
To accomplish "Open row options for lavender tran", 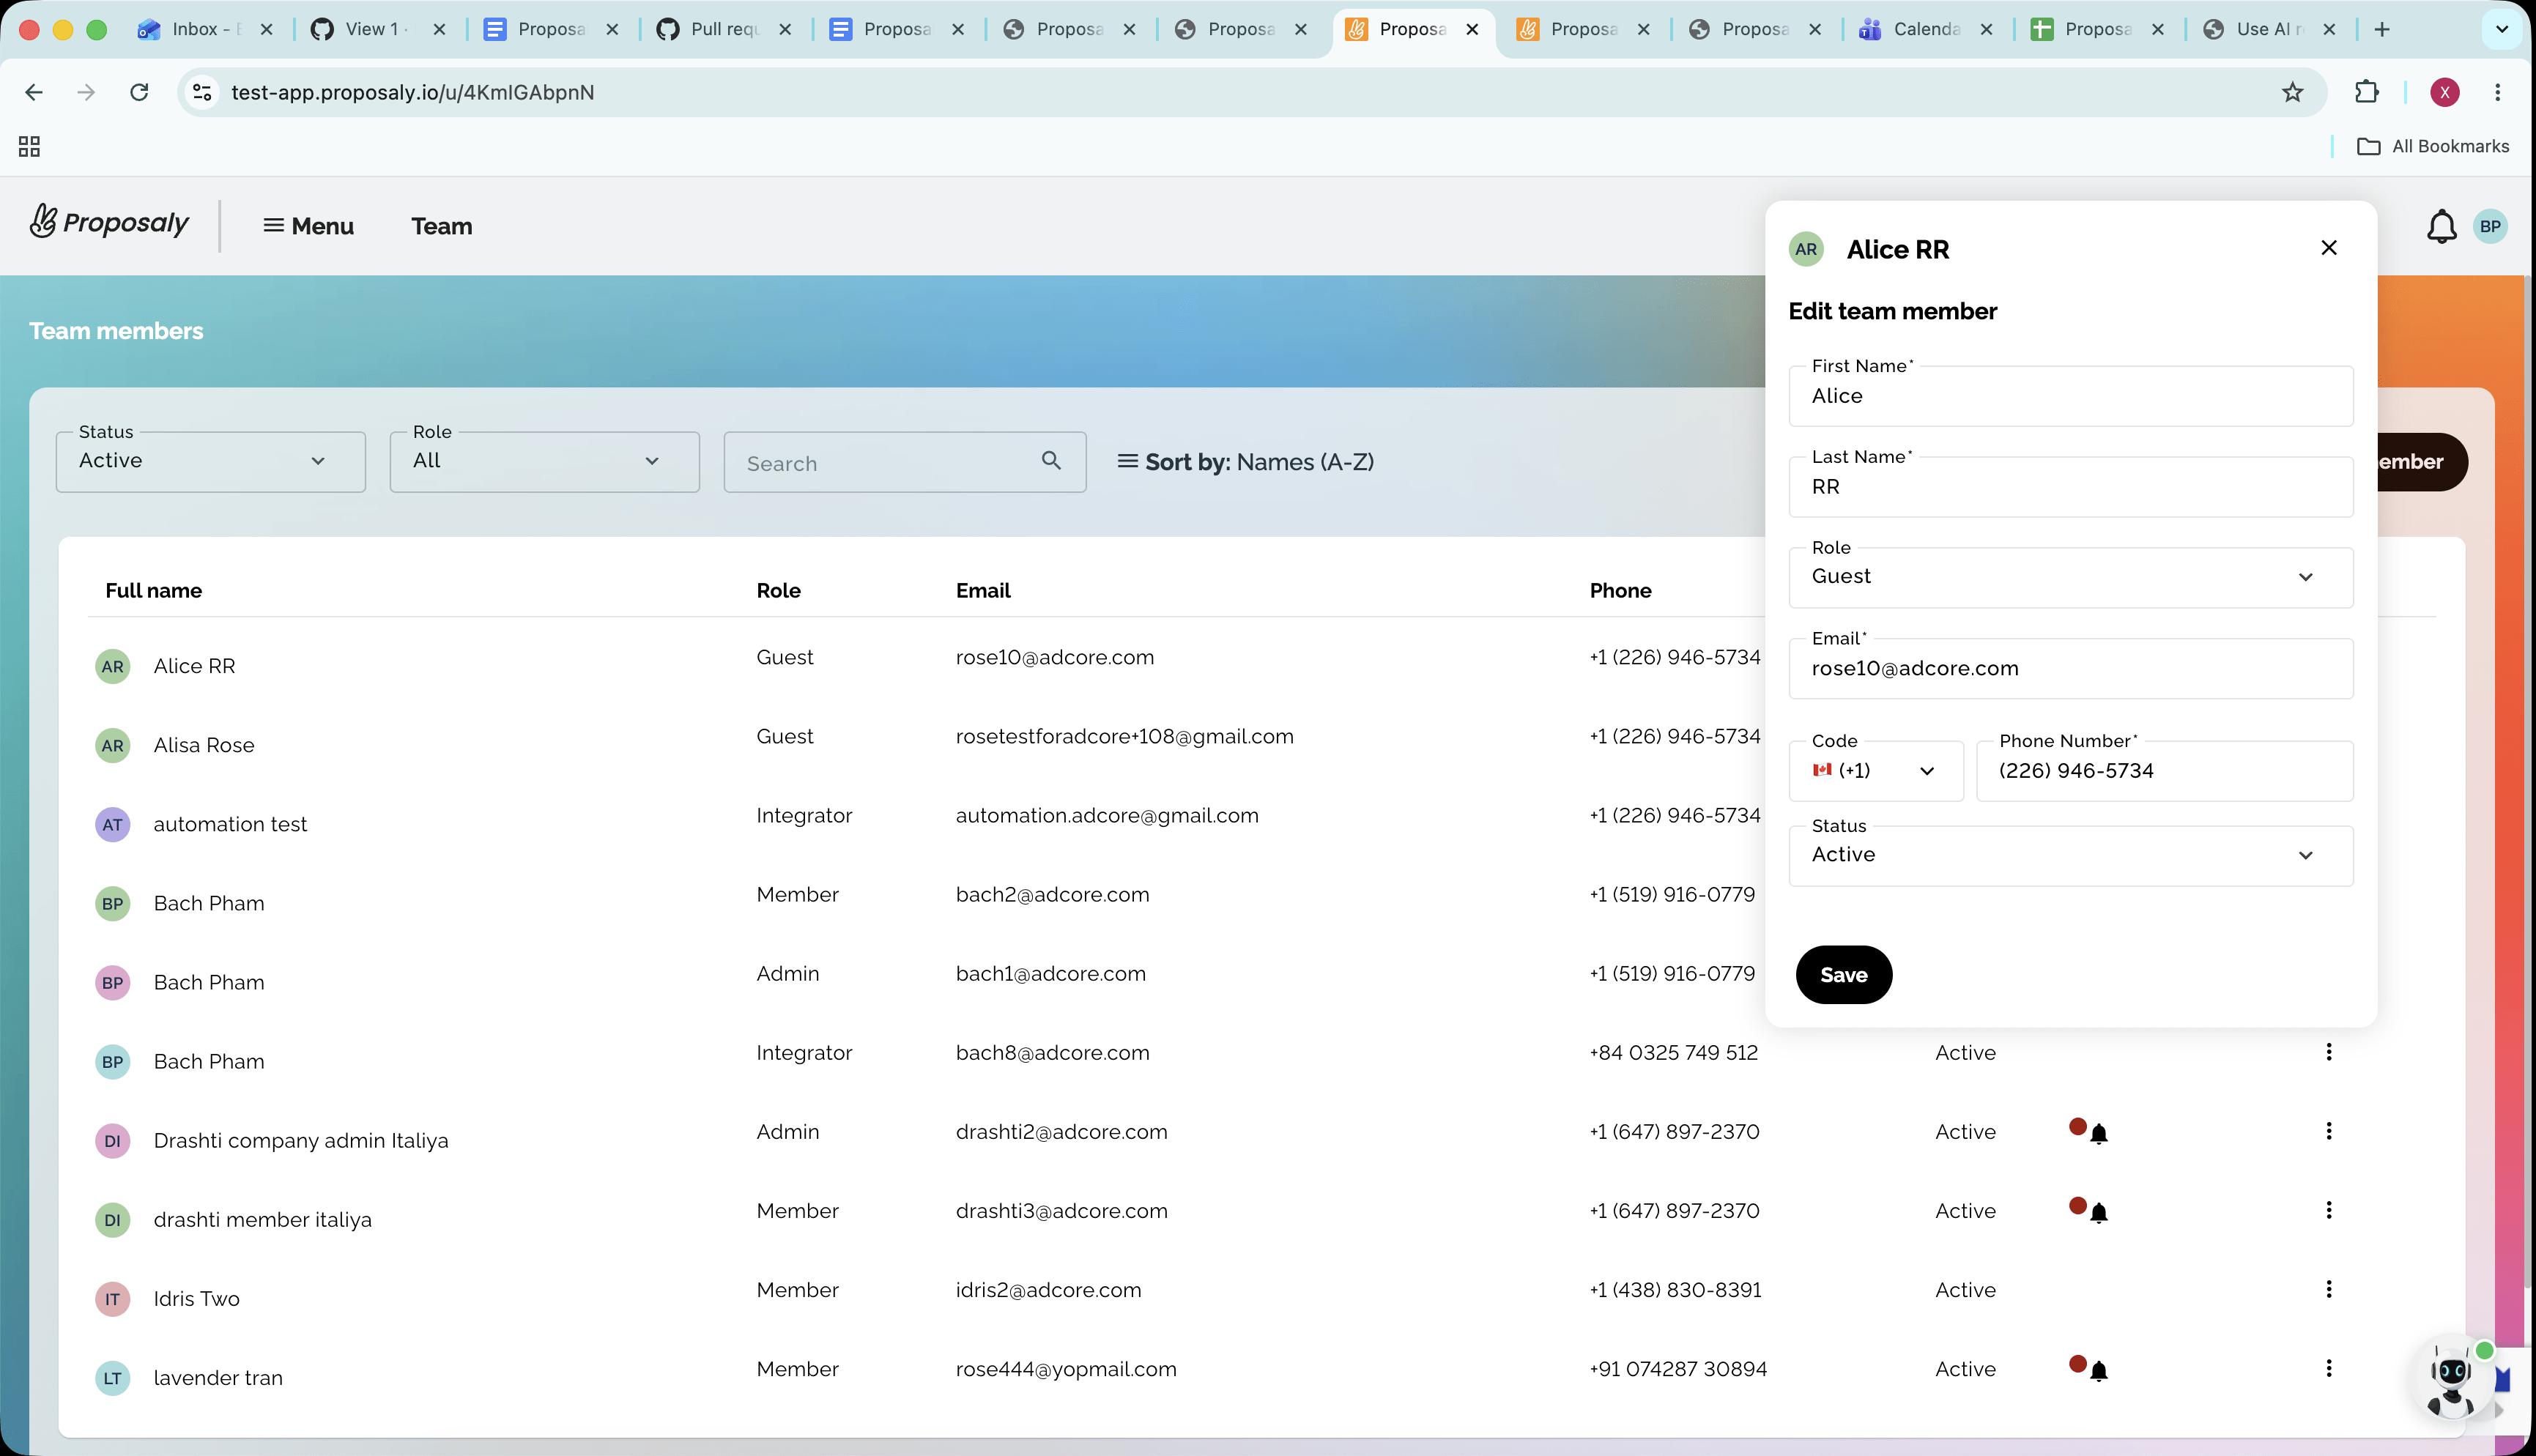I will tap(2329, 1368).
